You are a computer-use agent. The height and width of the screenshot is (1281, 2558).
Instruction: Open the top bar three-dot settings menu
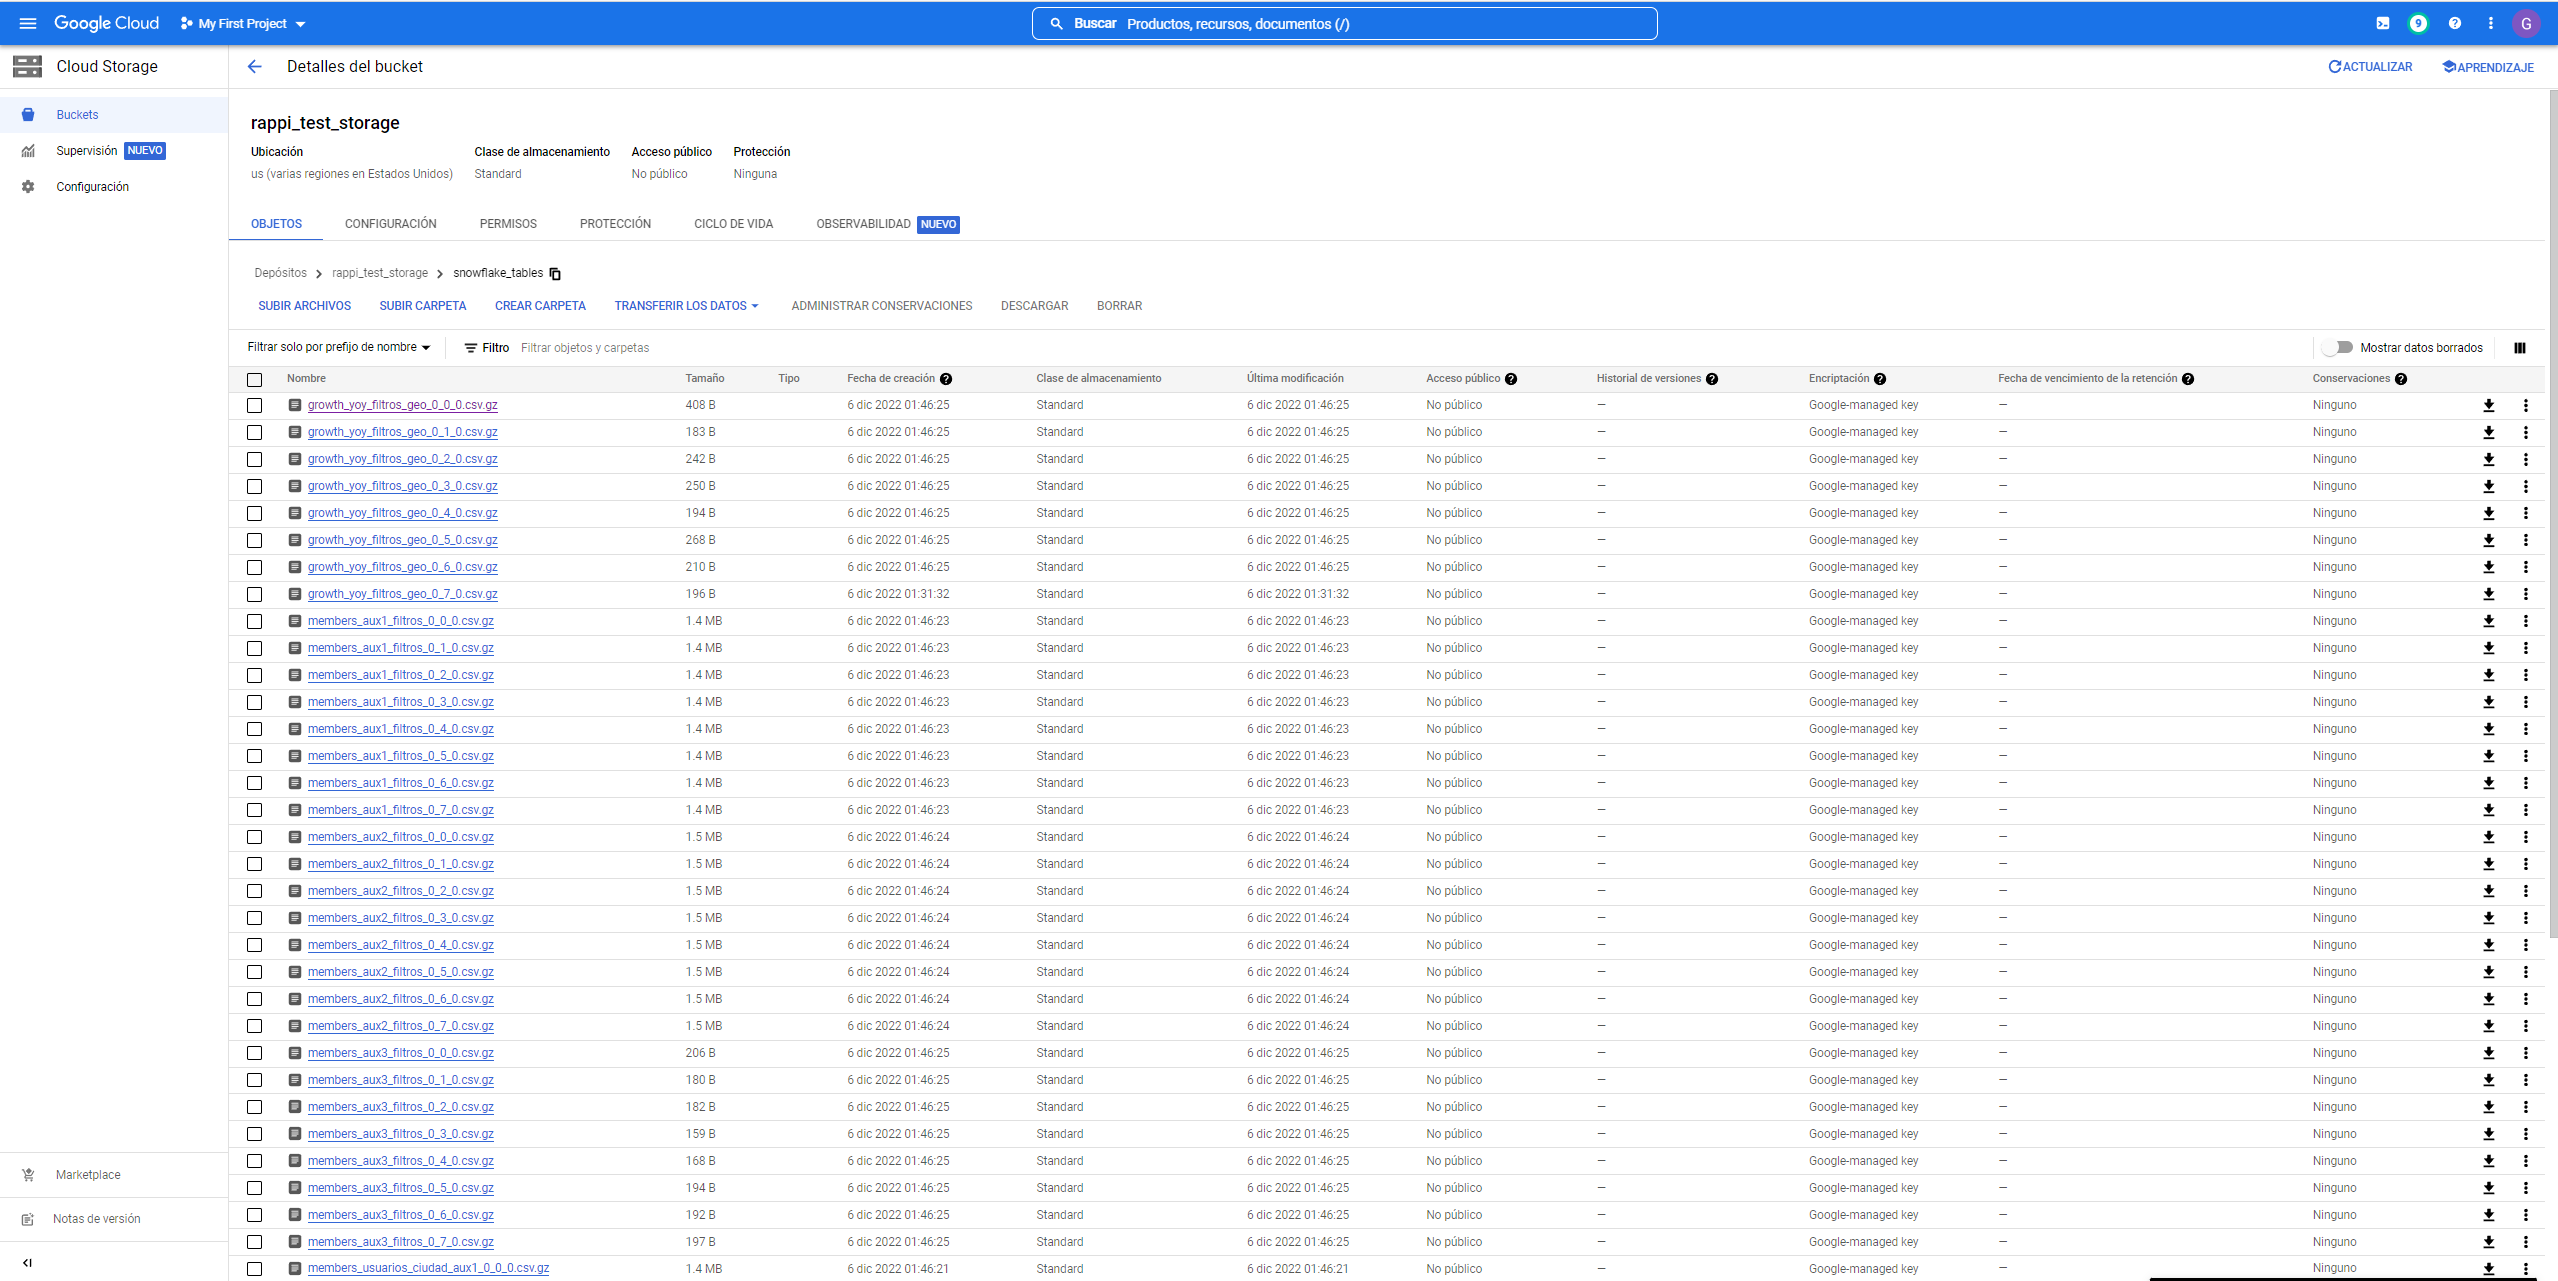[x=2491, y=23]
